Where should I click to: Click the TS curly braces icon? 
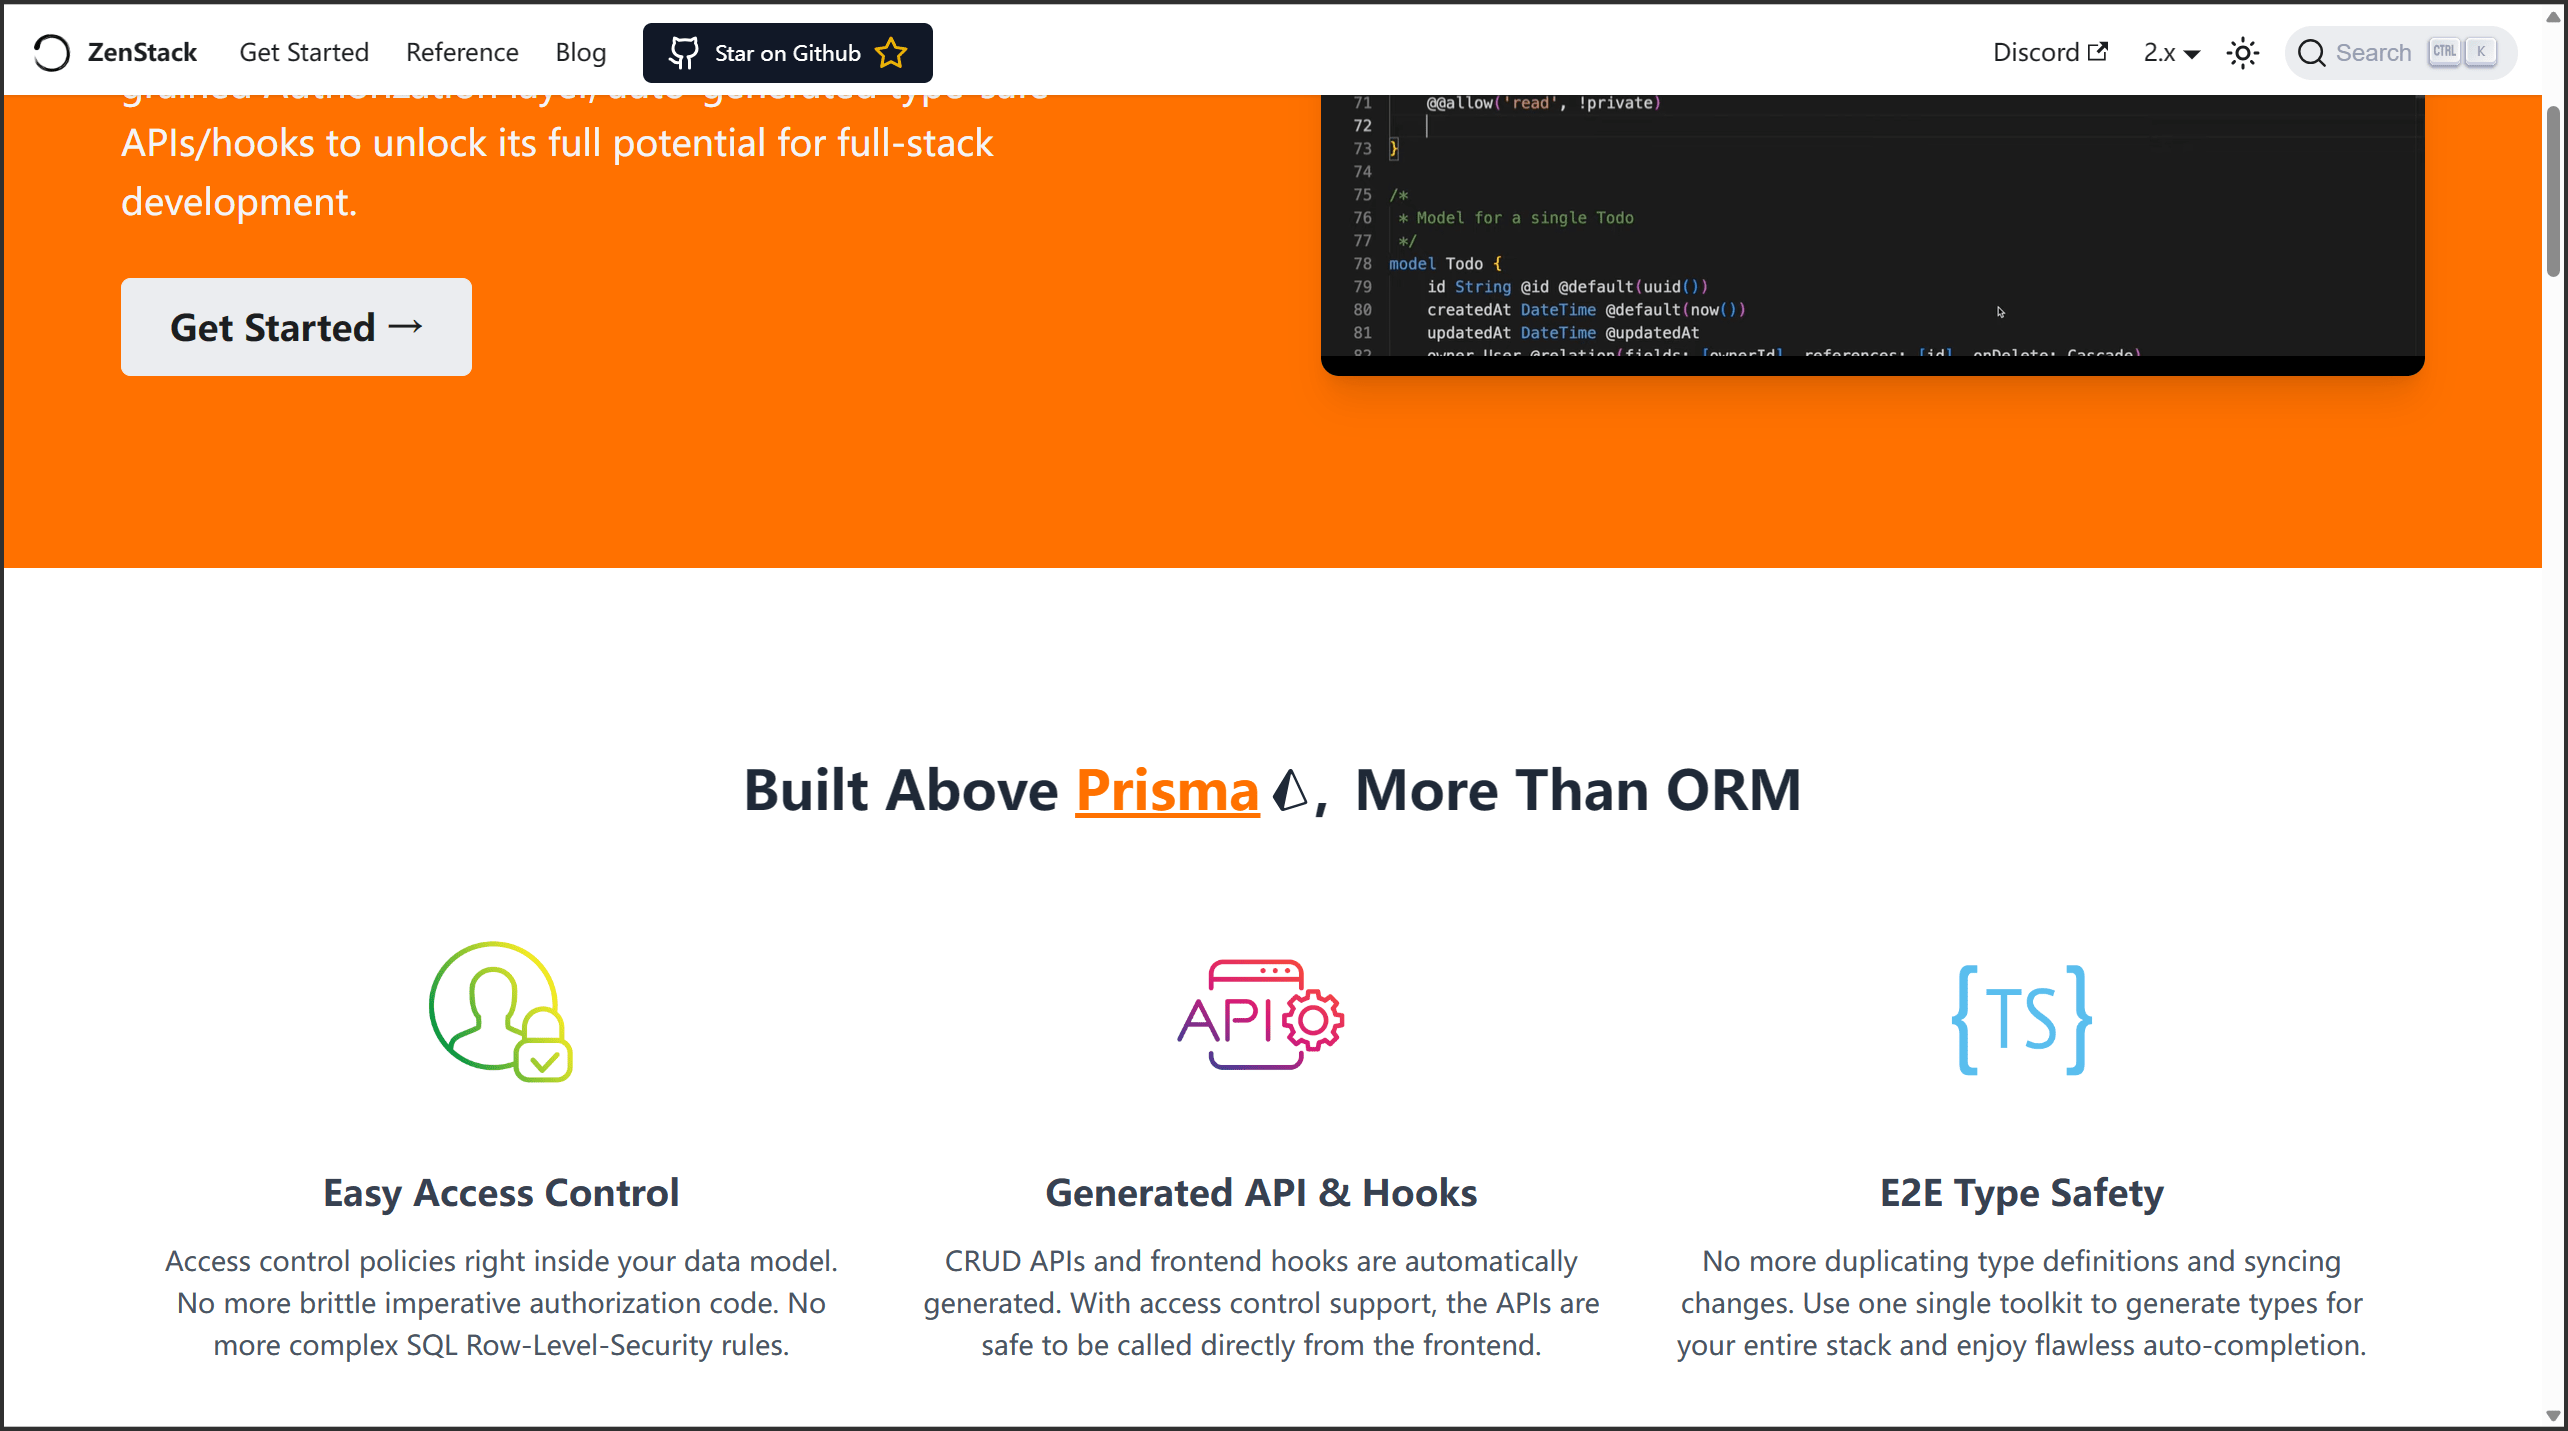2021,1019
